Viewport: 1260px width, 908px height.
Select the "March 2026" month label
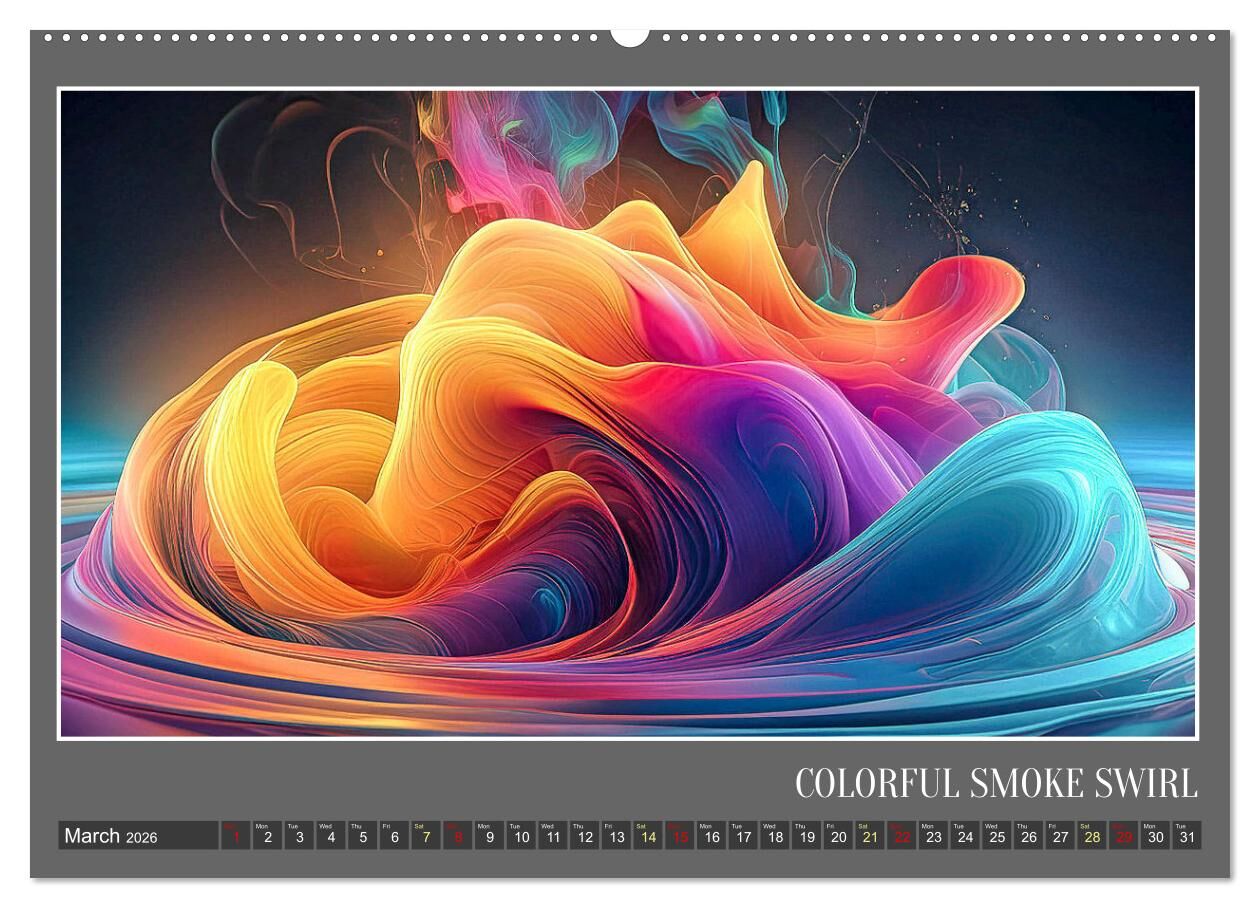point(111,836)
